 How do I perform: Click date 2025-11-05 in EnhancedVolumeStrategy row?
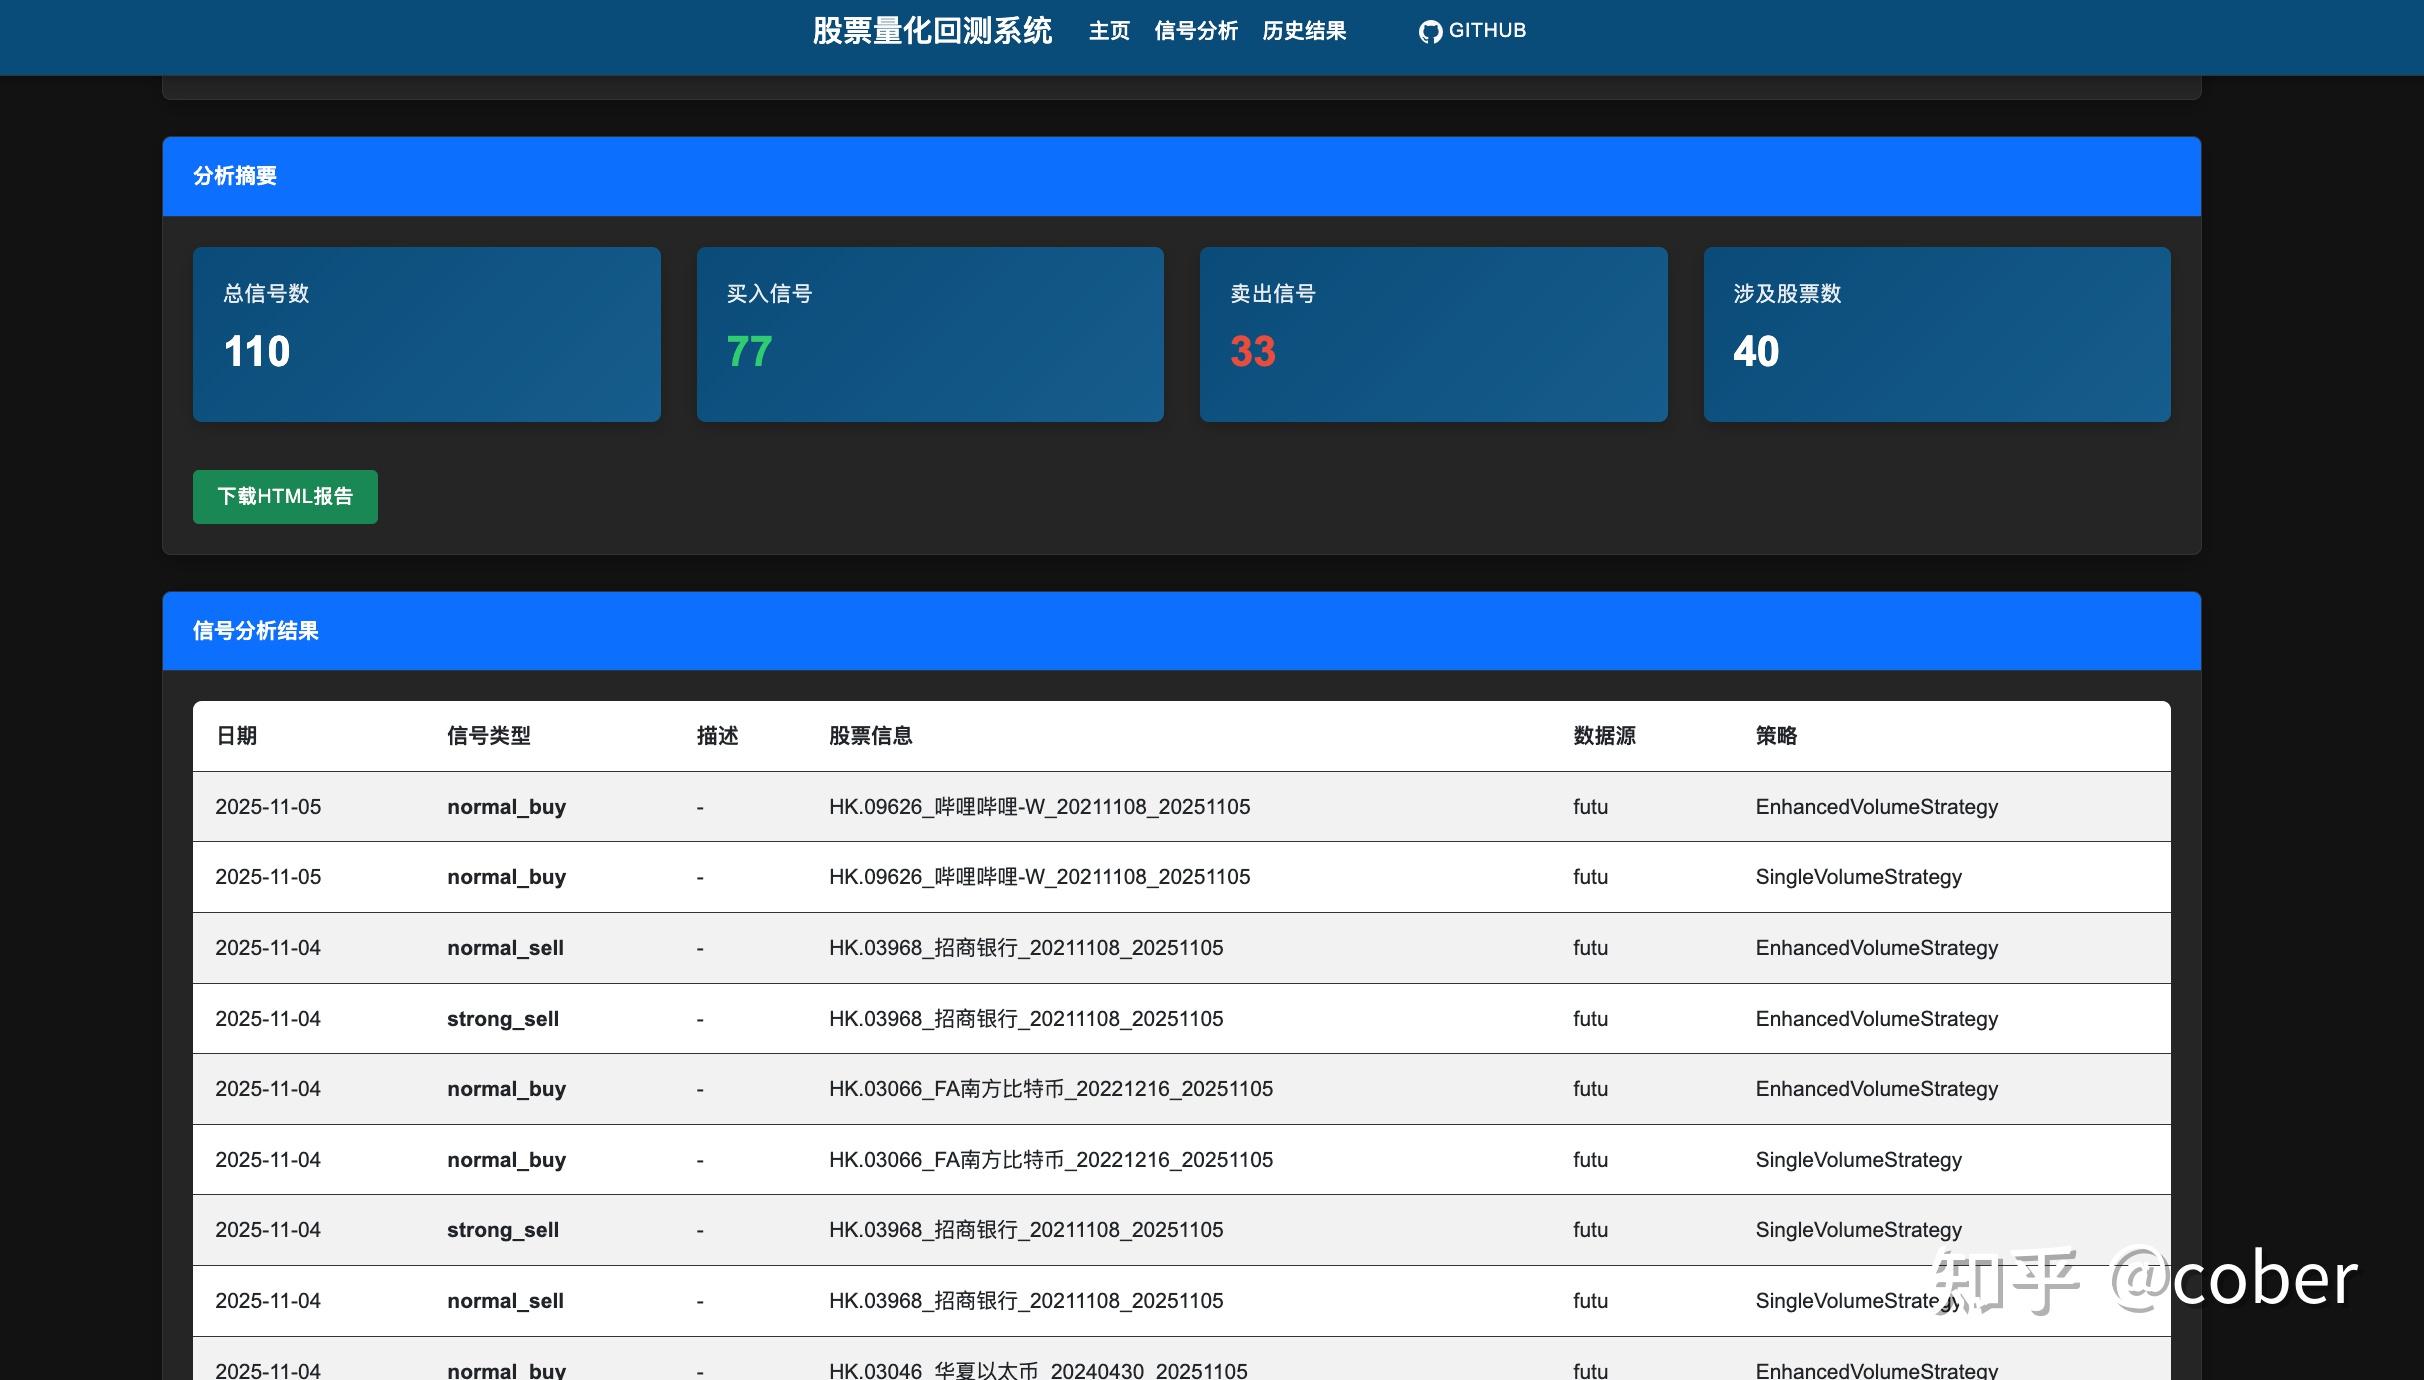[x=268, y=807]
